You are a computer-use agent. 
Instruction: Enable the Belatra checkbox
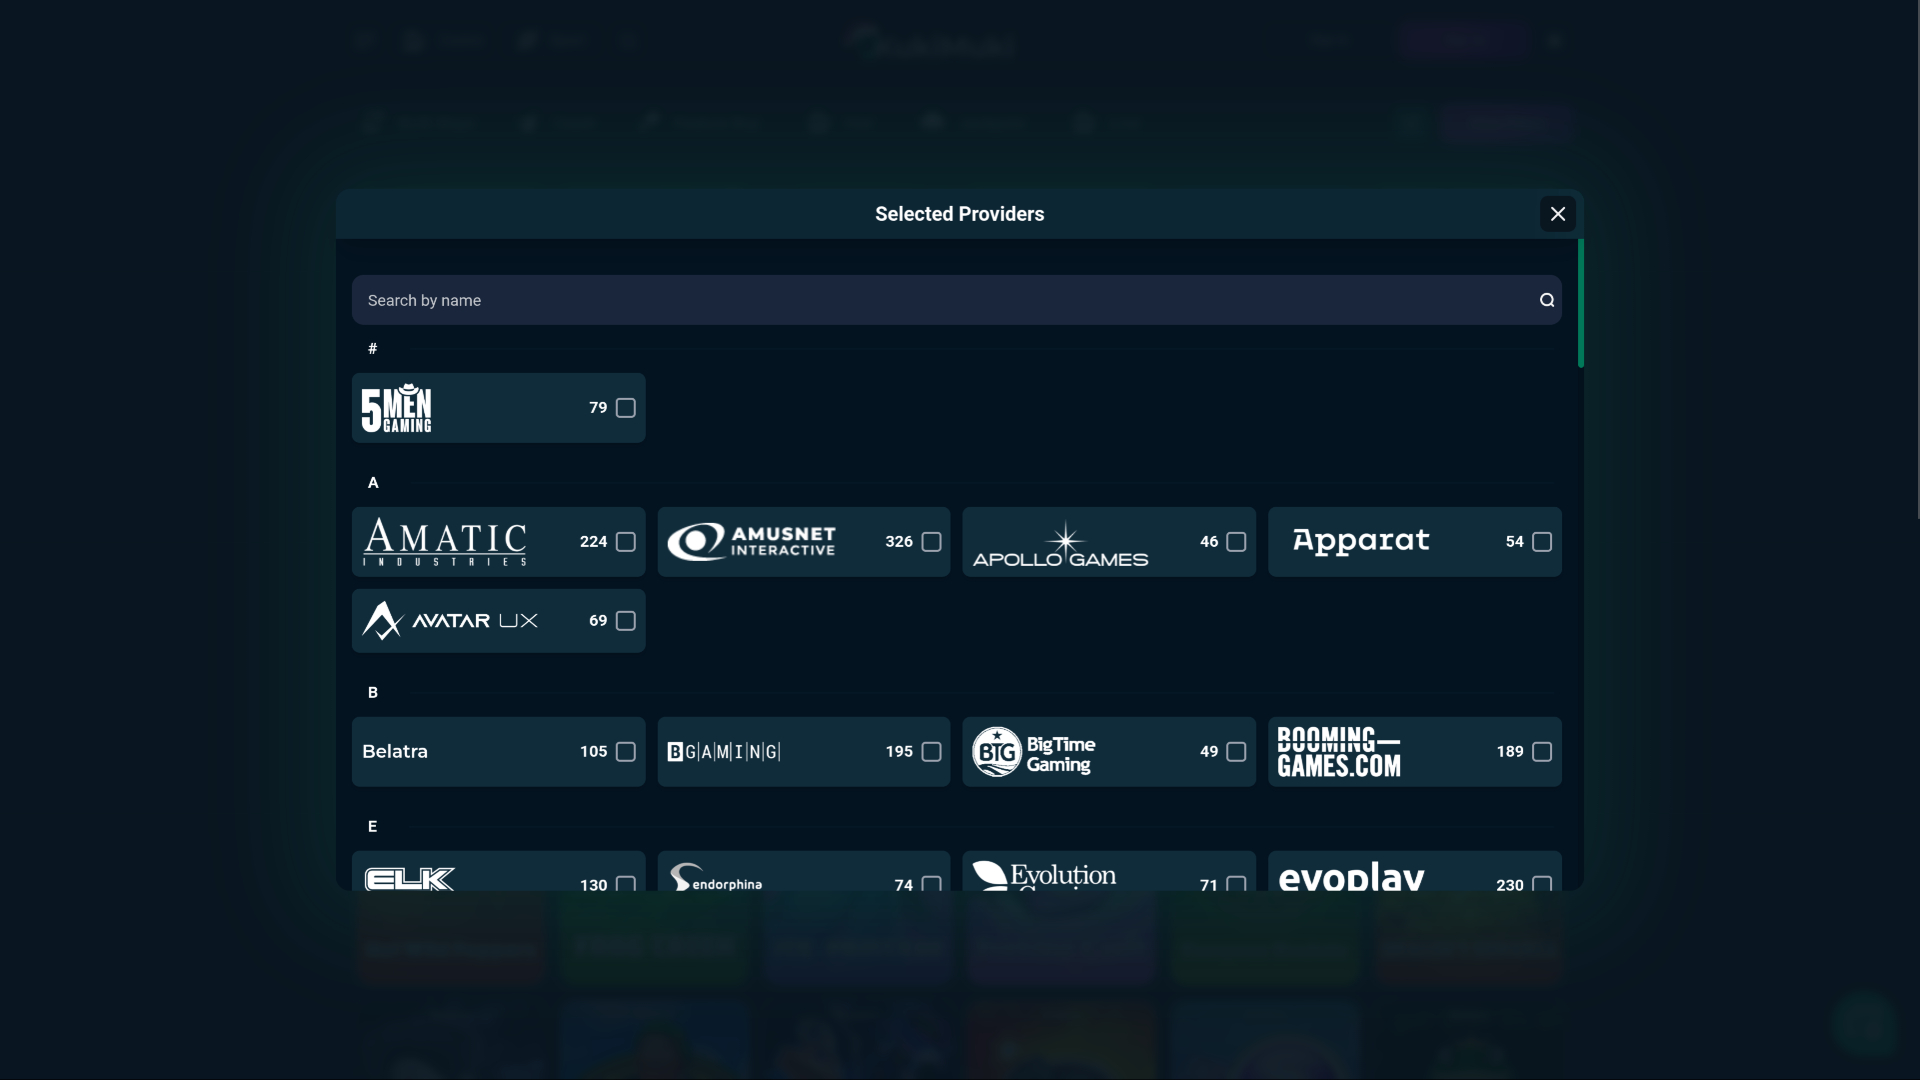627,751
